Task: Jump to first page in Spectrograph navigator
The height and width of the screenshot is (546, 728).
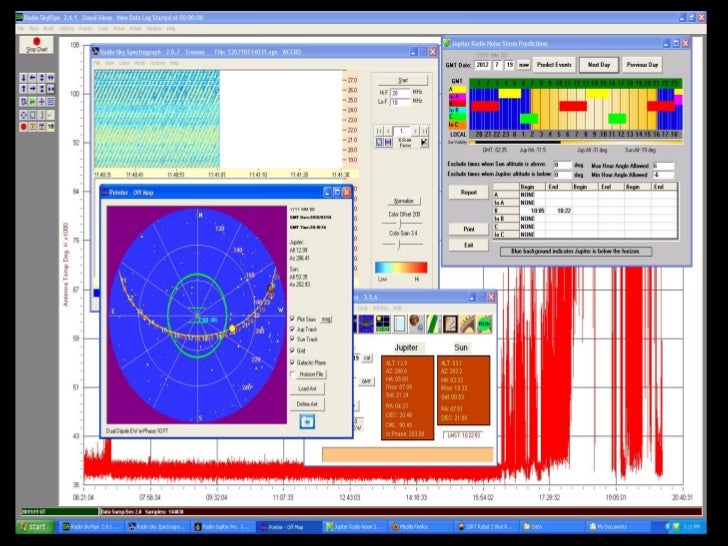Action: pos(379,131)
